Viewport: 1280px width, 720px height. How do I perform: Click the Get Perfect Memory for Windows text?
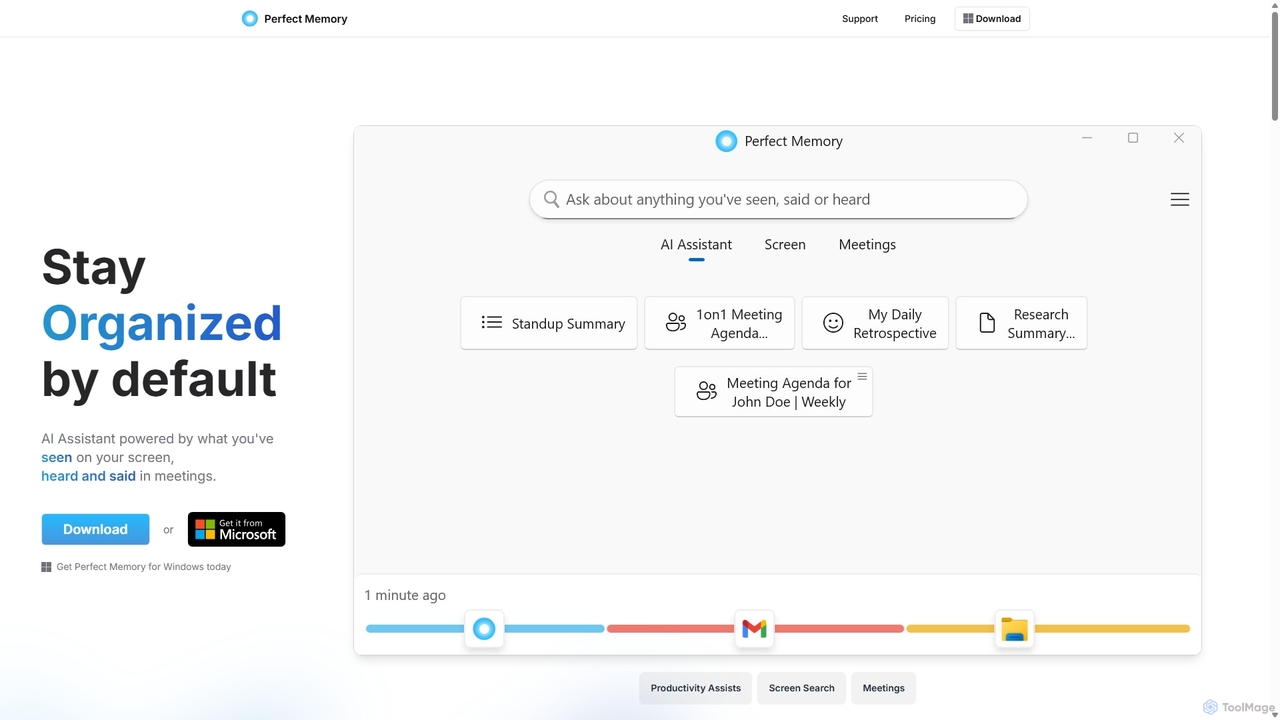[x=143, y=567]
